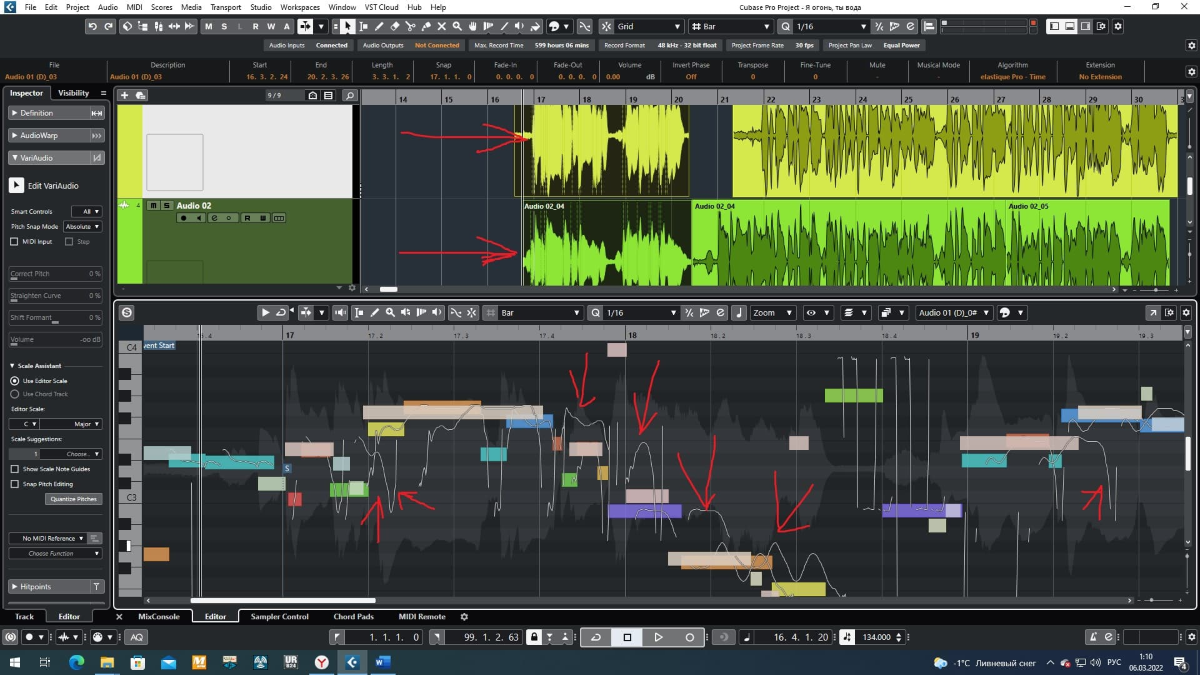This screenshot has height=675, width=1200.
Task: Open the Pitch Snap Mode Absolute dropdown
Action: pos(83,227)
